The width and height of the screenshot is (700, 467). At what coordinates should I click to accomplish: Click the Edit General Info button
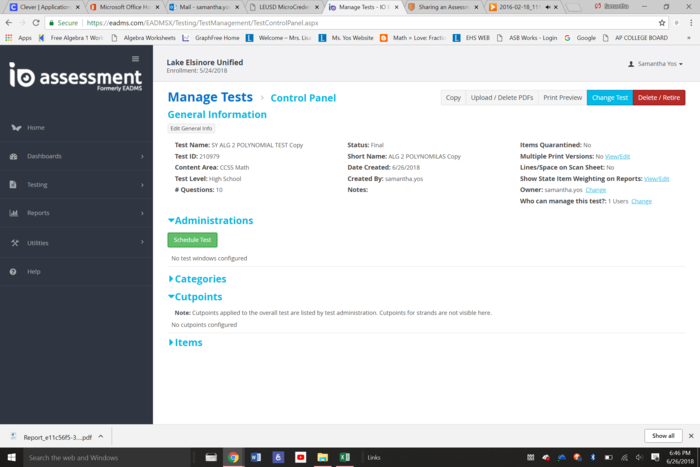(191, 128)
